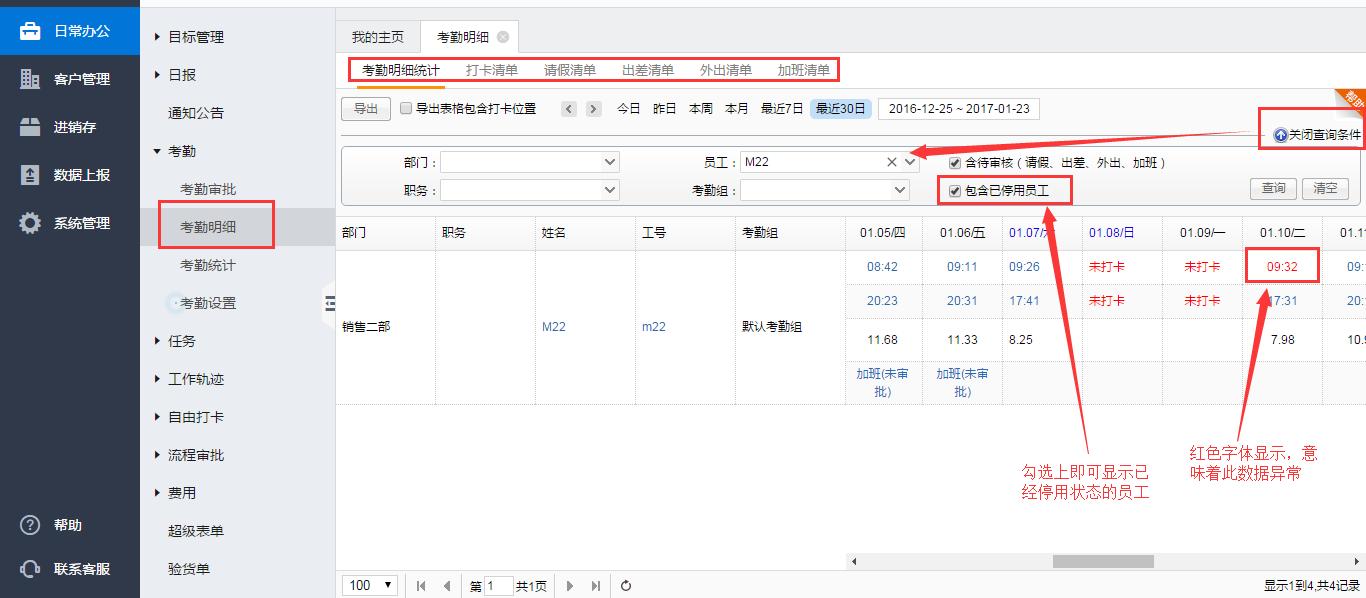Click the refresh icon in pagination bar

(x=626, y=586)
